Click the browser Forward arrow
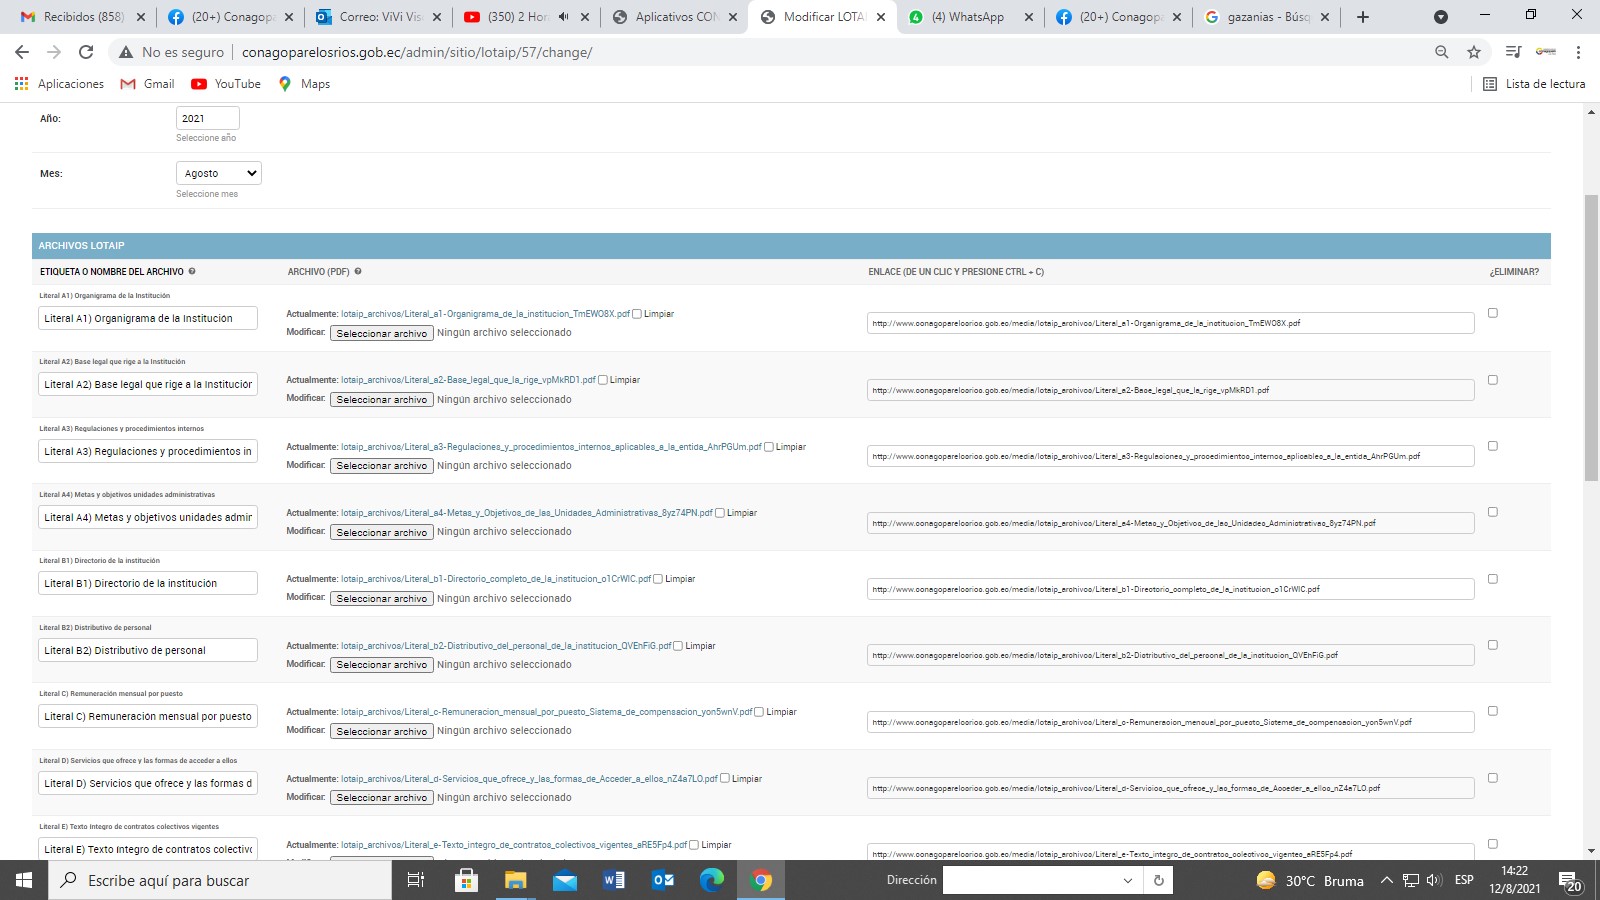This screenshot has height=900, width=1600. pos(54,52)
